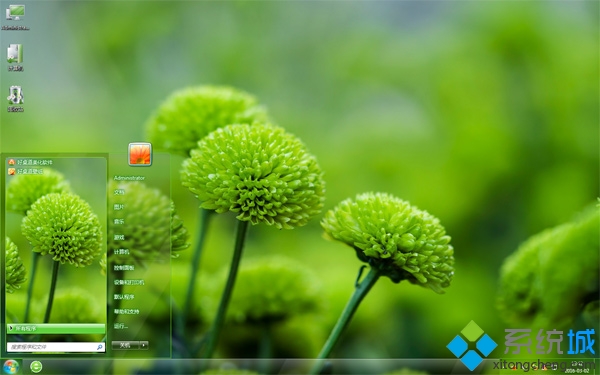Click the 搜索程序和文件 search box
600x375 pixels.
(56, 347)
